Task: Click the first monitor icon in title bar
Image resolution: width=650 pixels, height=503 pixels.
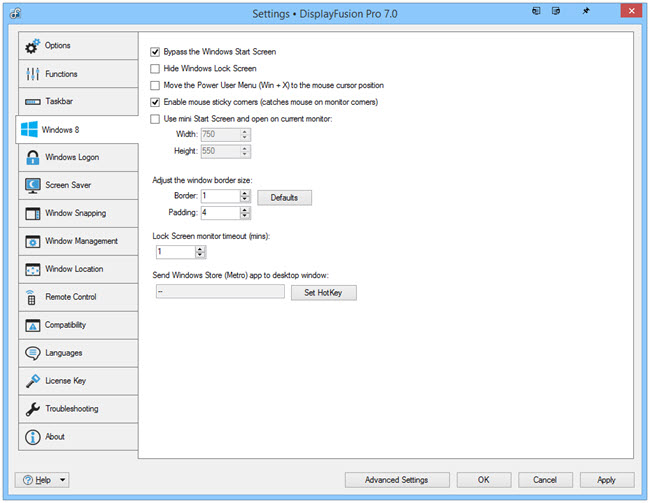Action: 536,11
